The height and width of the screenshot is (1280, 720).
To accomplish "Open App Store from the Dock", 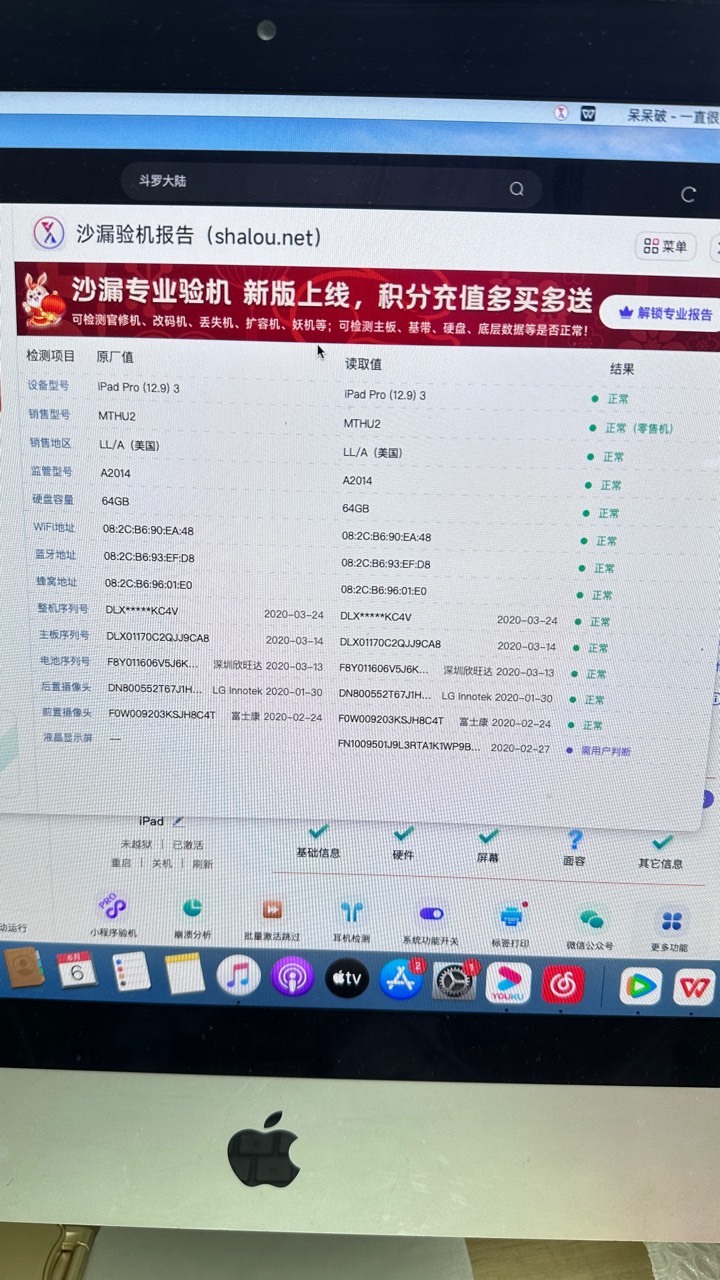I will (x=401, y=980).
